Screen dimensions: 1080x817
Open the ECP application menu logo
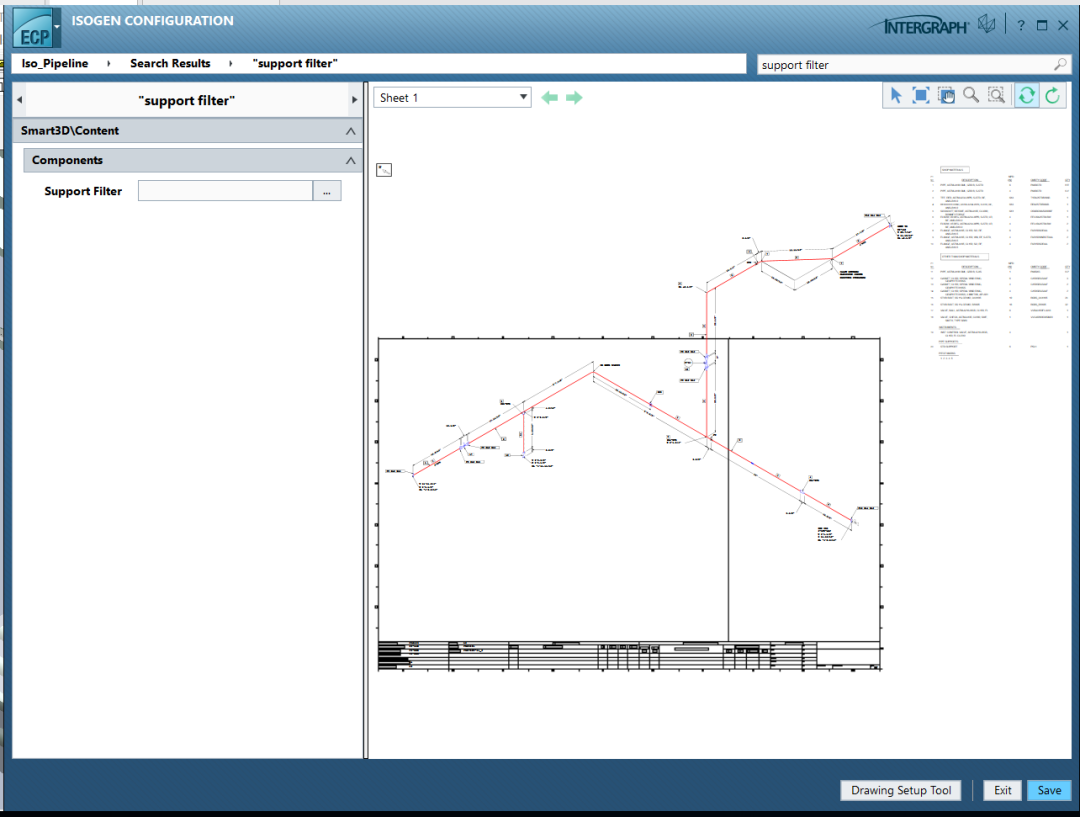click(34, 29)
